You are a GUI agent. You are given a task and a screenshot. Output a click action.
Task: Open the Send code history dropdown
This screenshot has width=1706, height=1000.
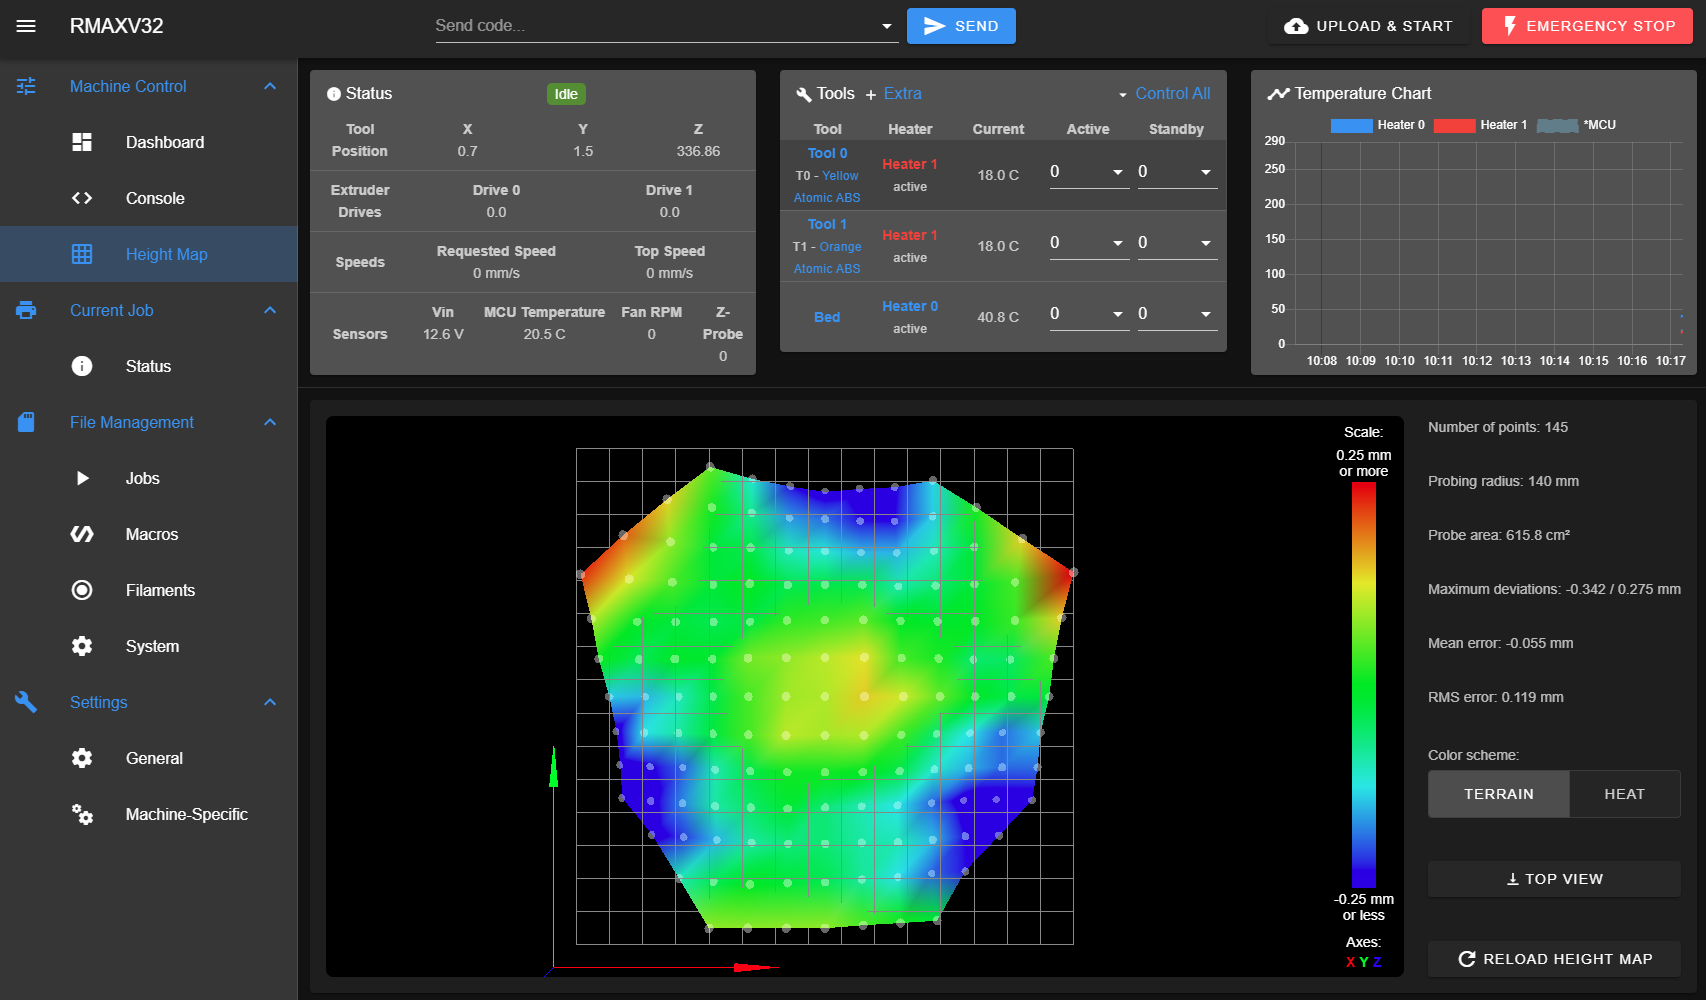(886, 26)
